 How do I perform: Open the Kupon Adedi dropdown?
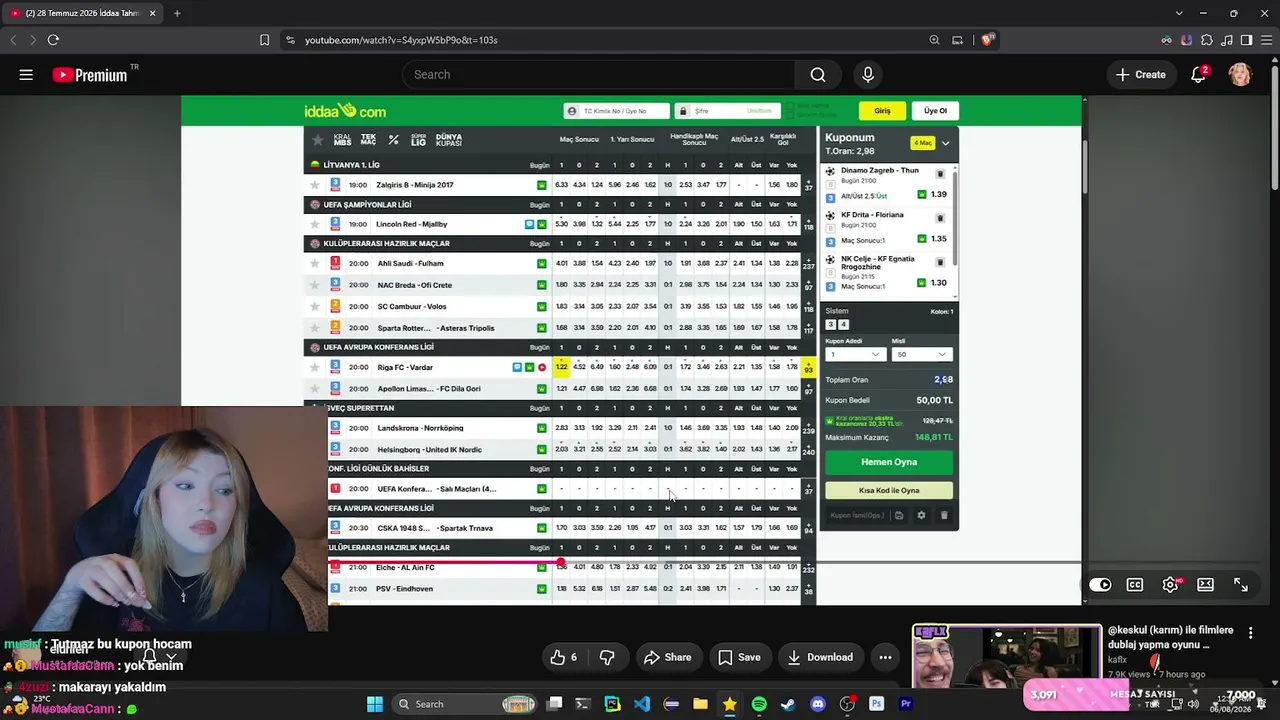[855, 354]
